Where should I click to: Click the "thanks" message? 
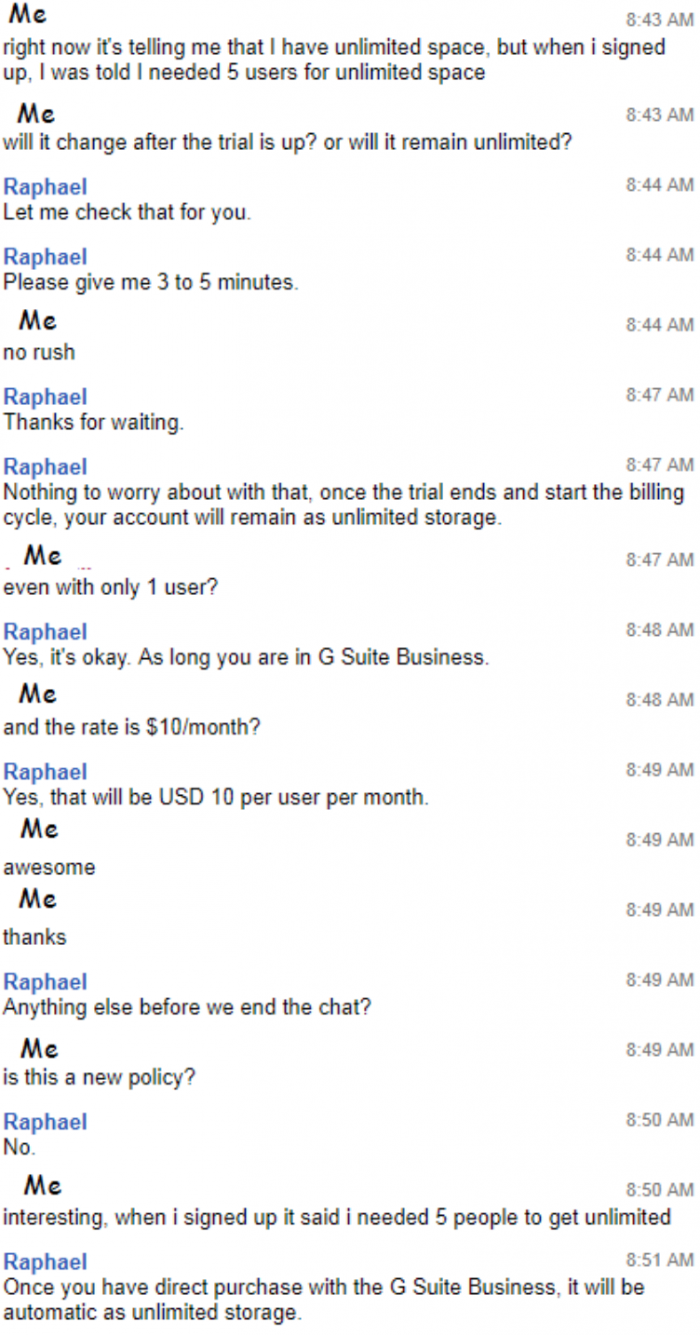tap(35, 938)
